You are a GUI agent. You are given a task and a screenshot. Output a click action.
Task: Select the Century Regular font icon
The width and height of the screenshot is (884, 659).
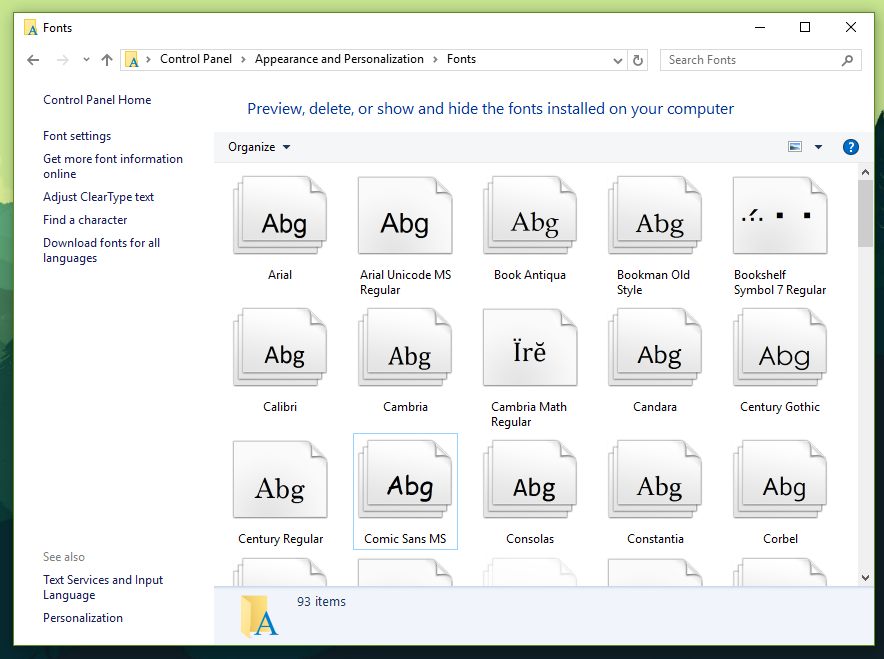pyautogui.click(x=280, y=479)
